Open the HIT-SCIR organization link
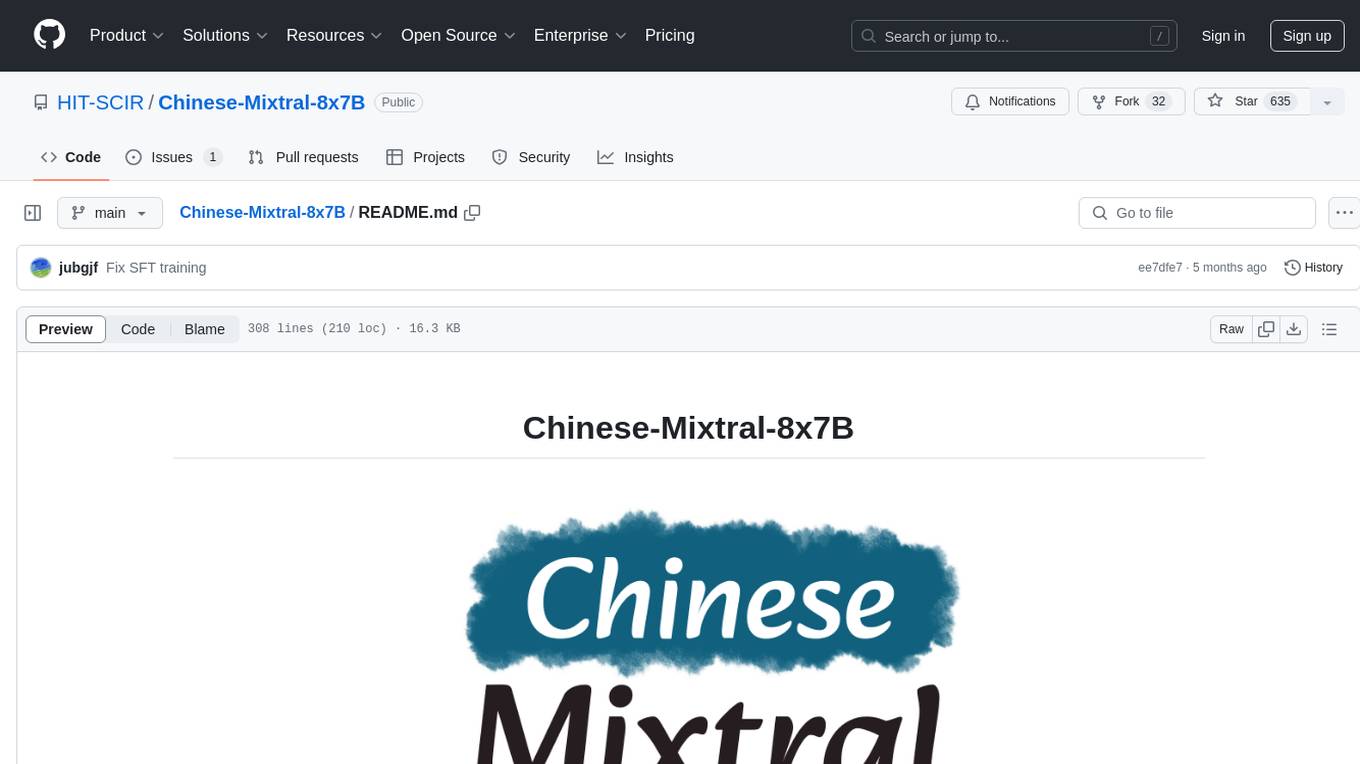This screenshot has height=764, width=1360. pos(100,102)
